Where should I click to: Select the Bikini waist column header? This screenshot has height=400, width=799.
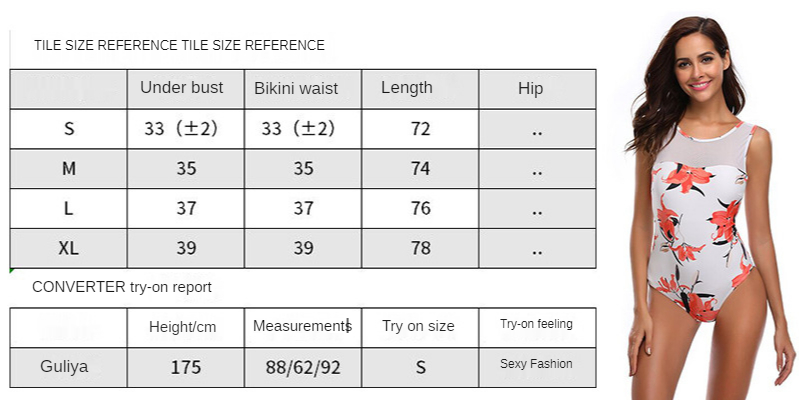point(296,88)
